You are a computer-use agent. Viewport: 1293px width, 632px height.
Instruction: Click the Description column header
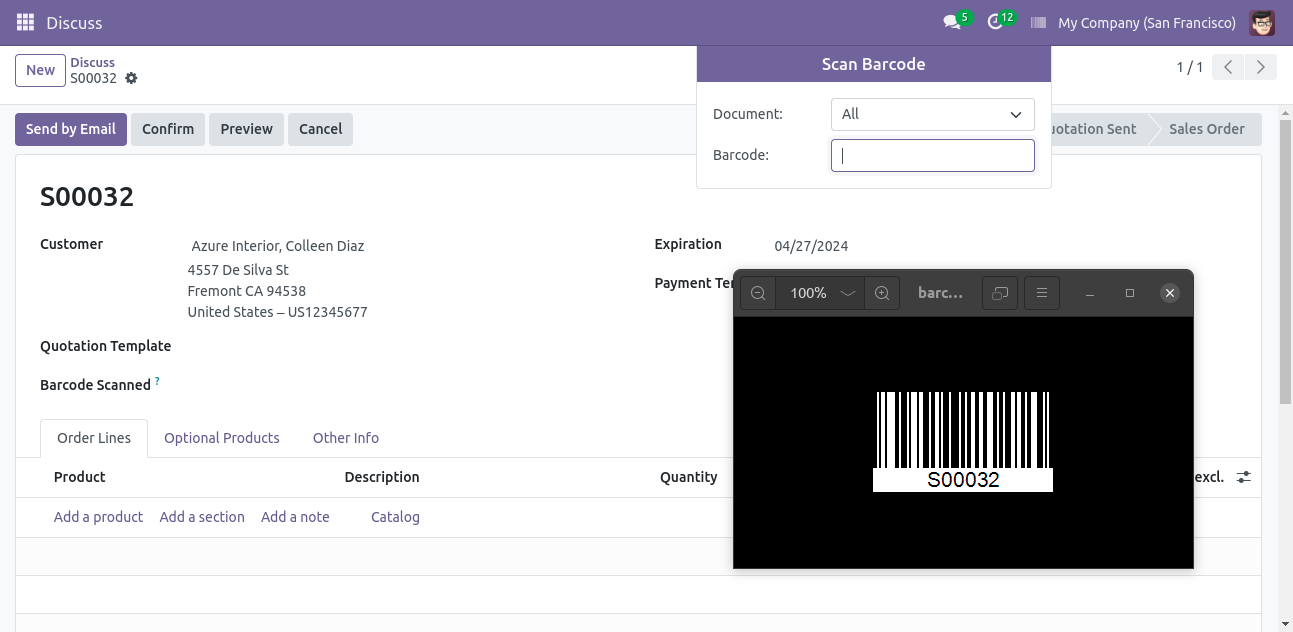click(382, 477)
